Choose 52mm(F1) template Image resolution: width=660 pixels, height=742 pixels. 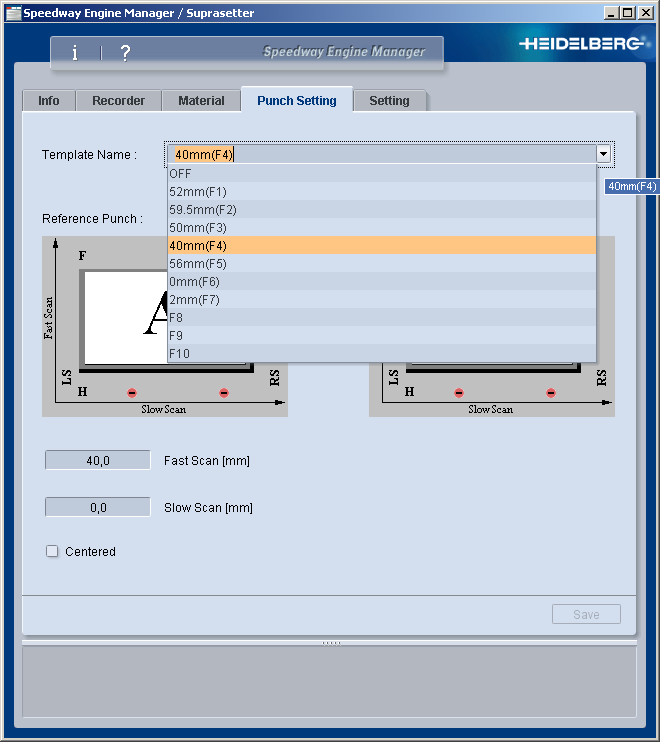pos(382,192)
